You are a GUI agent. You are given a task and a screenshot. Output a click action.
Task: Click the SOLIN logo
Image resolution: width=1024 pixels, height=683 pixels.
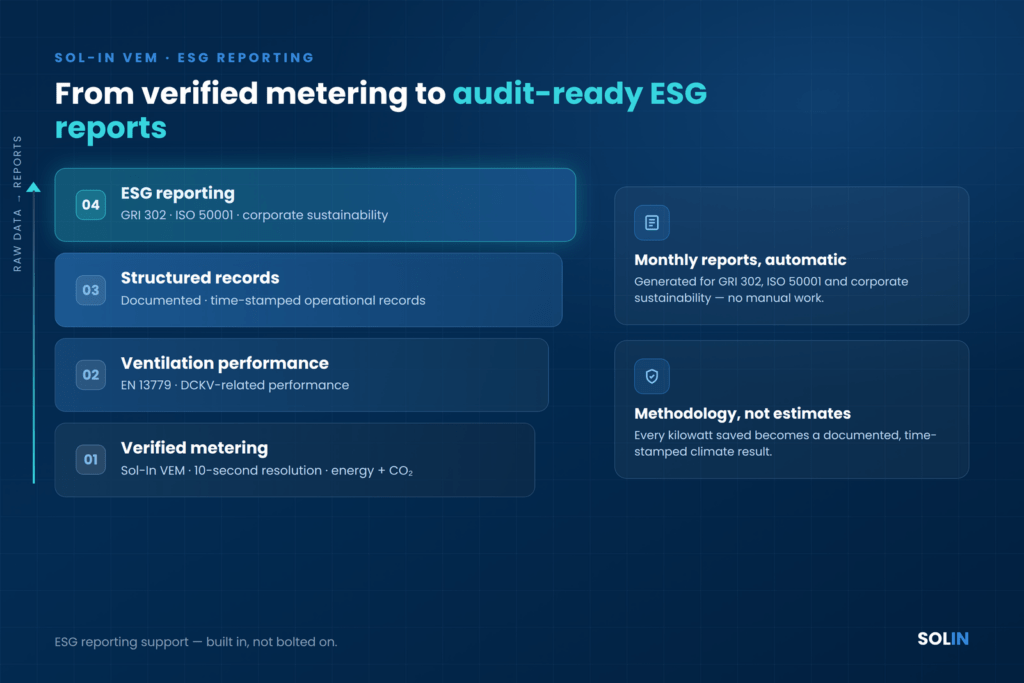tap(942, 639)
